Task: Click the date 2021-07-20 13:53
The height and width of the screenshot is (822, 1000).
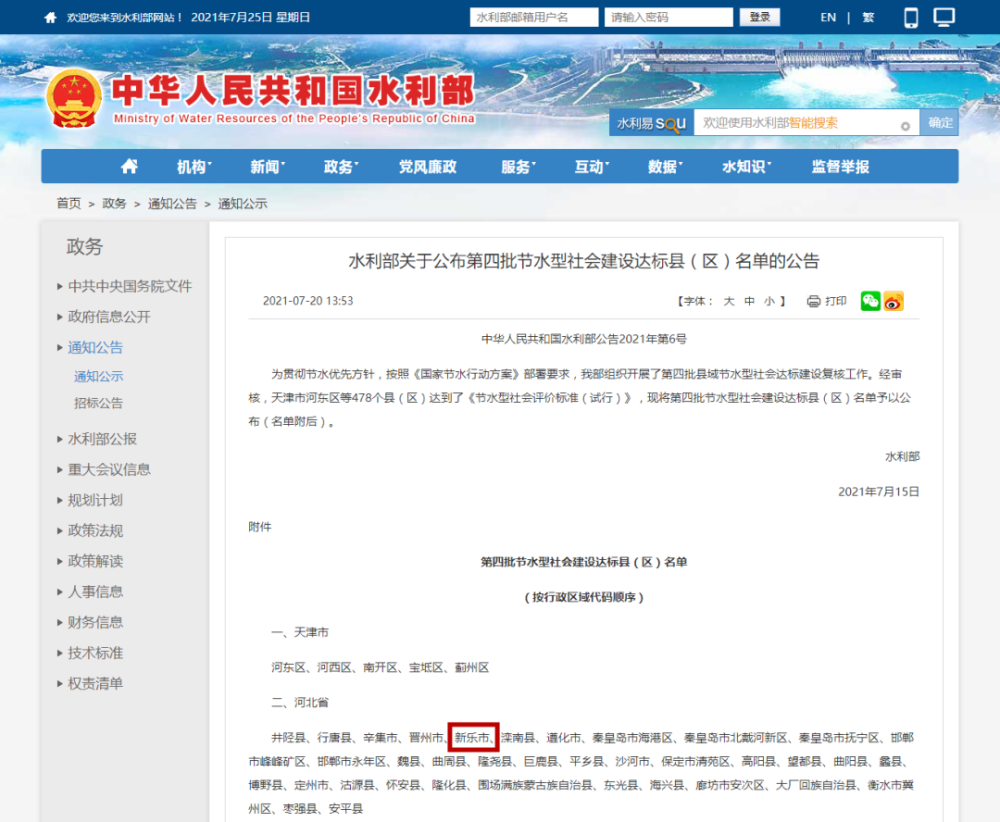Action: [308, 301]
